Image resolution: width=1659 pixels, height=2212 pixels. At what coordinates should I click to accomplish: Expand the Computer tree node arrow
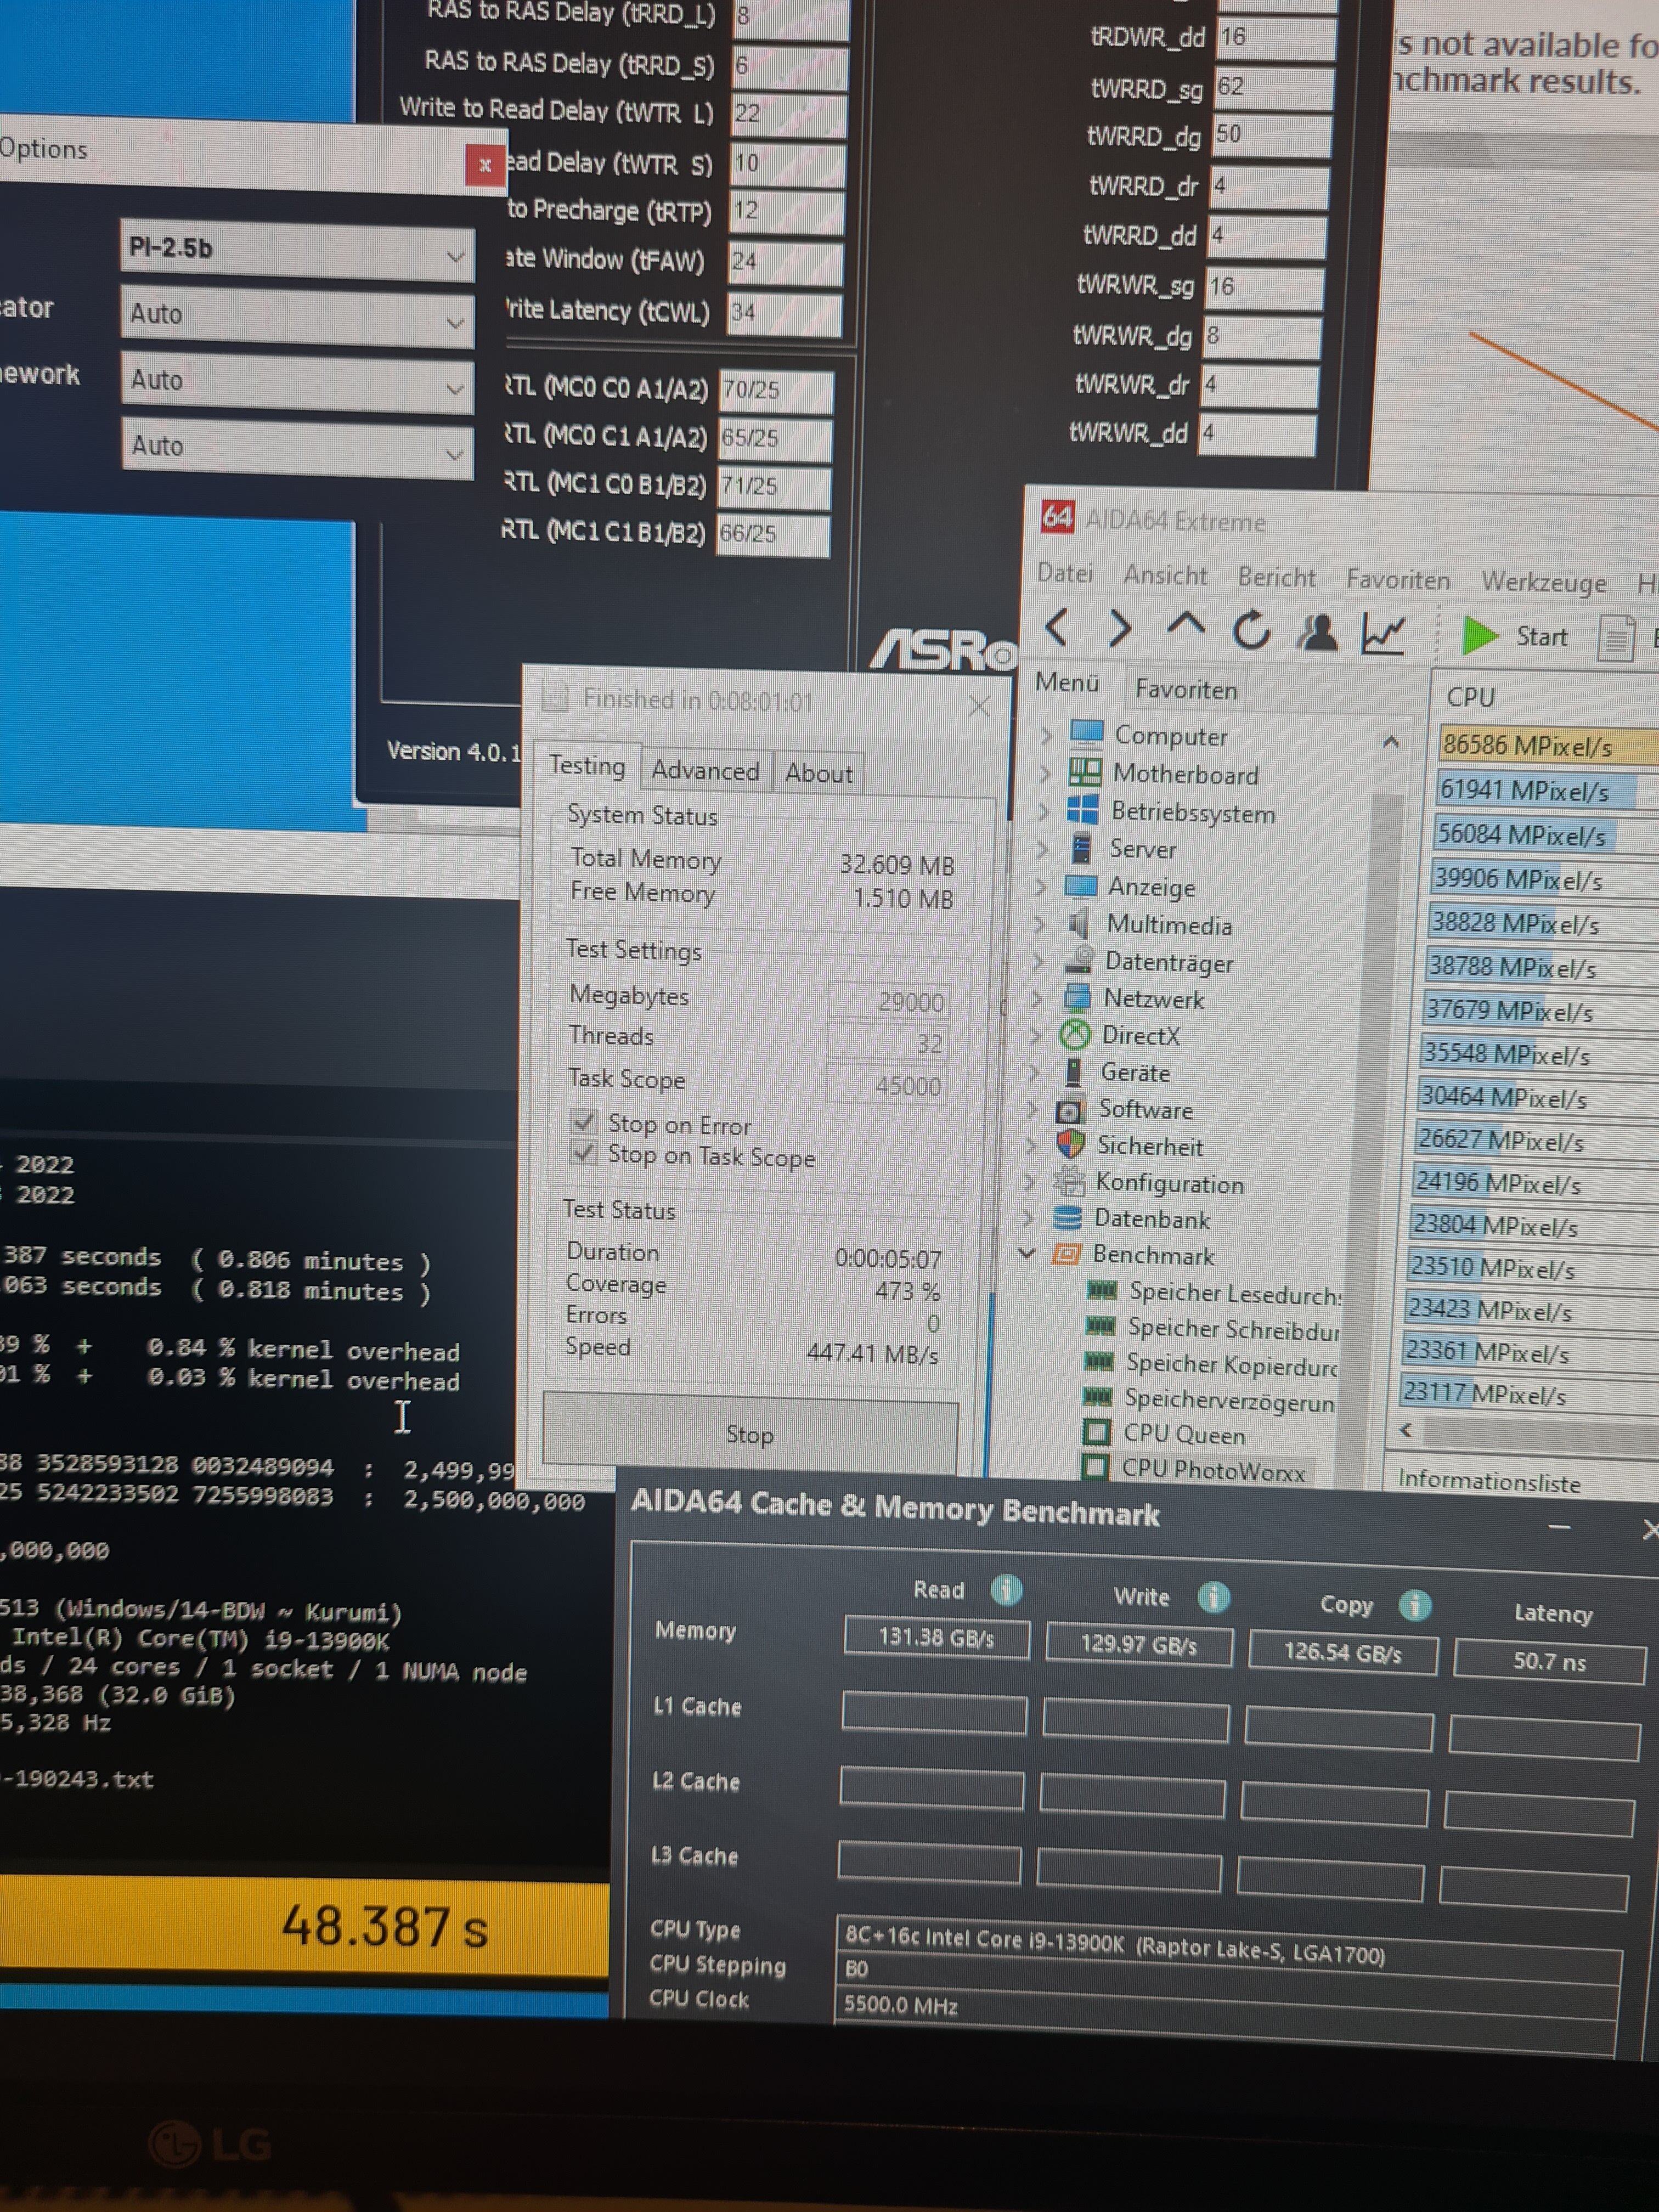(x=1046, y=735)
